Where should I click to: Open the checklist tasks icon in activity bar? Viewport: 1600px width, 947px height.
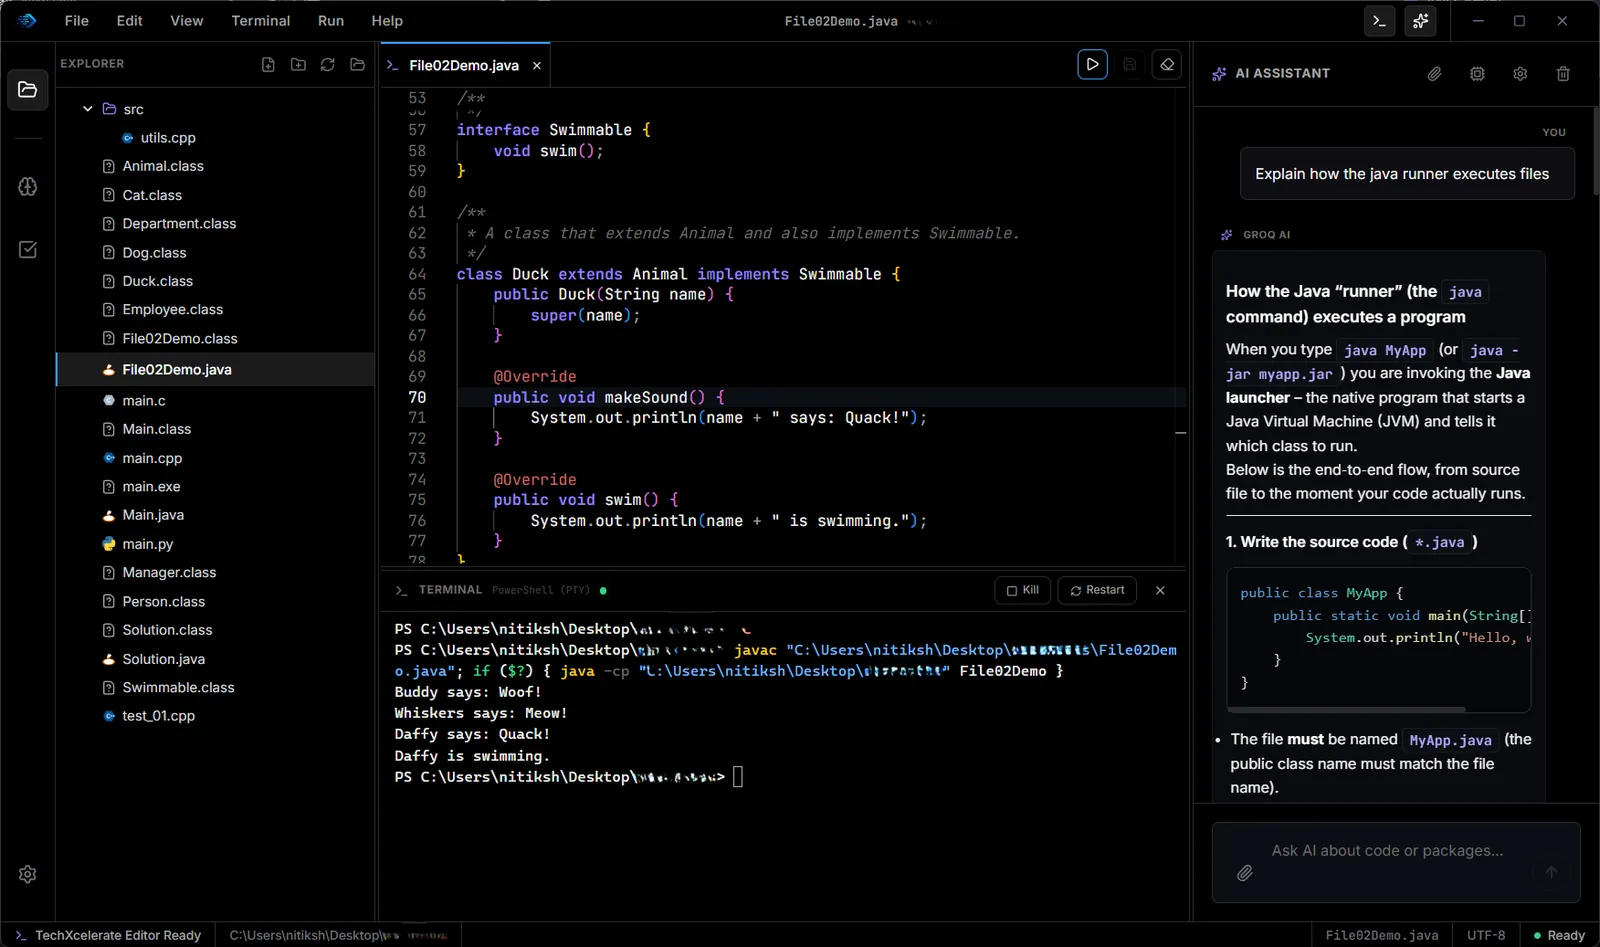pos(28,249)
